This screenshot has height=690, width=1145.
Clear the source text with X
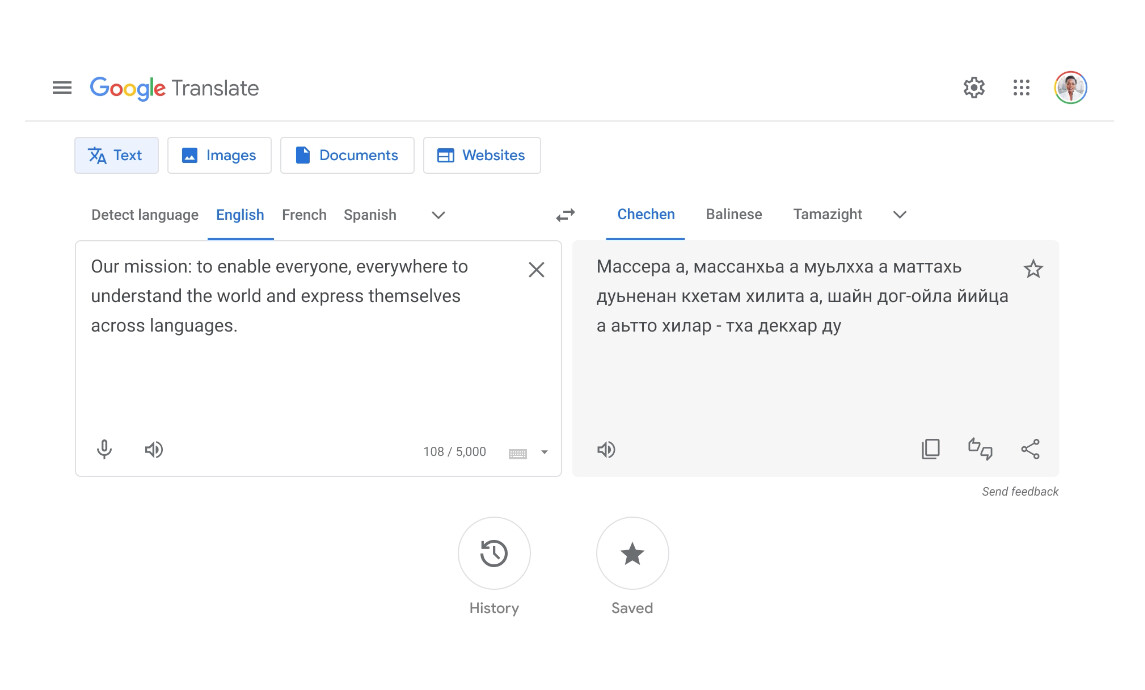pyautogui.click(x=536, y=269)
